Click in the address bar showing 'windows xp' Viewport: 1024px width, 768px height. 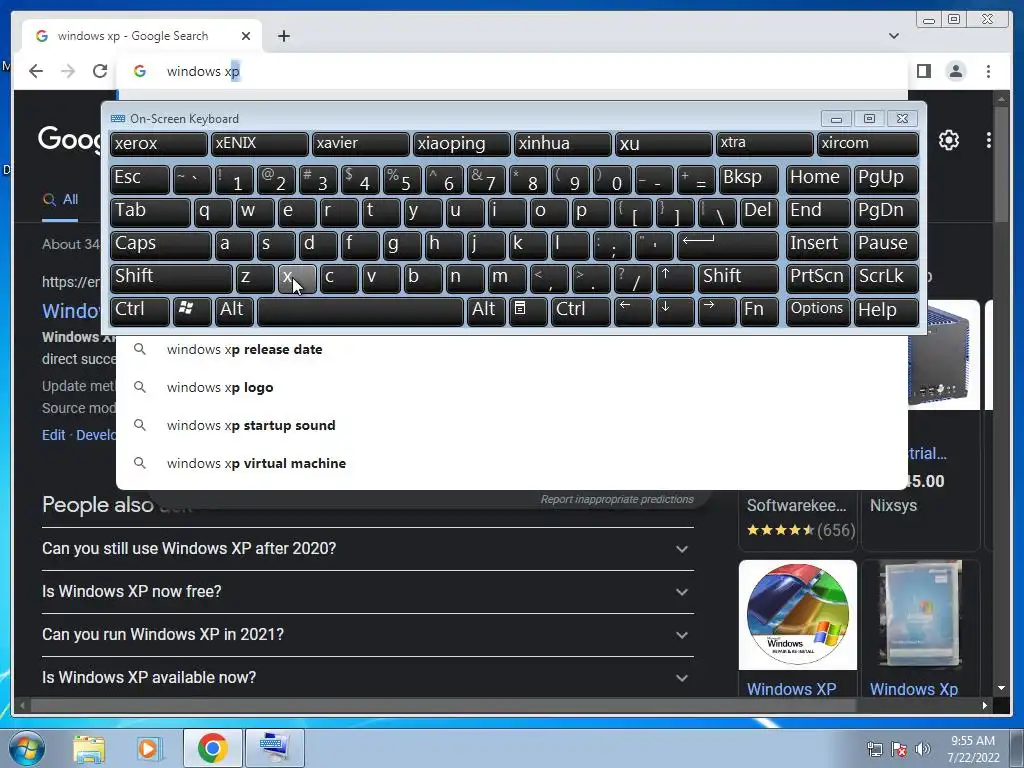click(511, 71)
